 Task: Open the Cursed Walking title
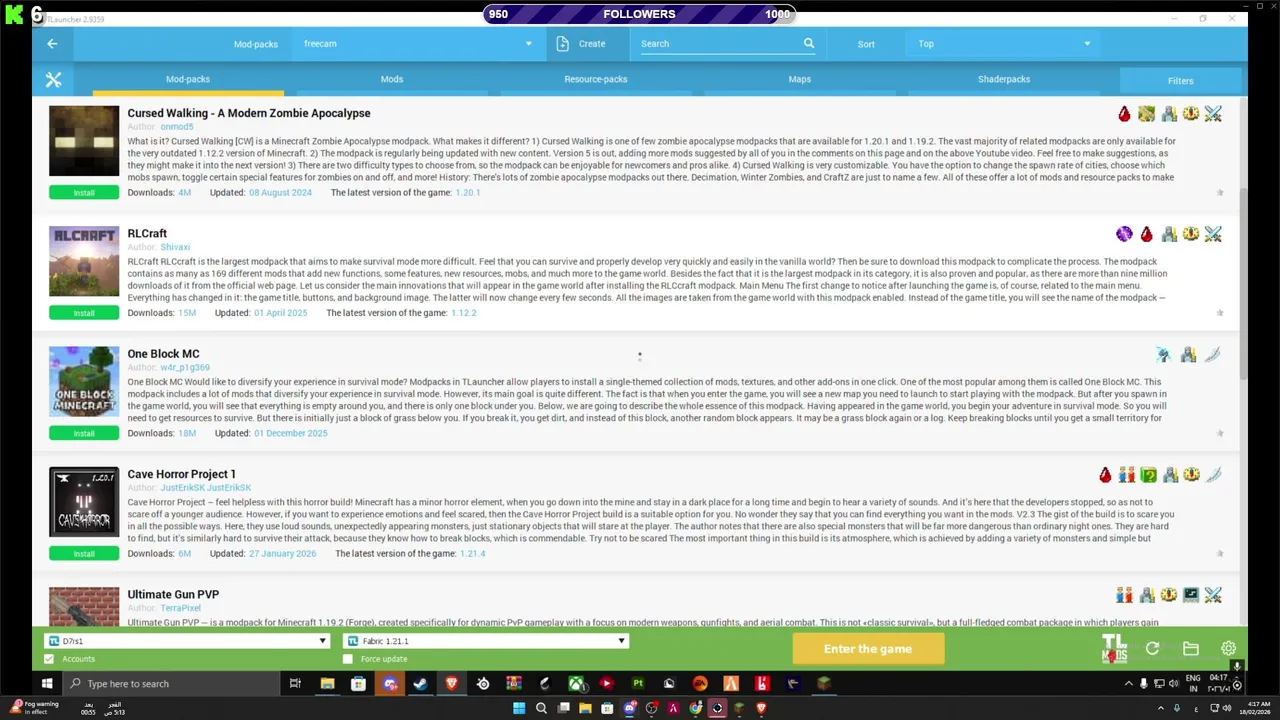click(249, 113)
